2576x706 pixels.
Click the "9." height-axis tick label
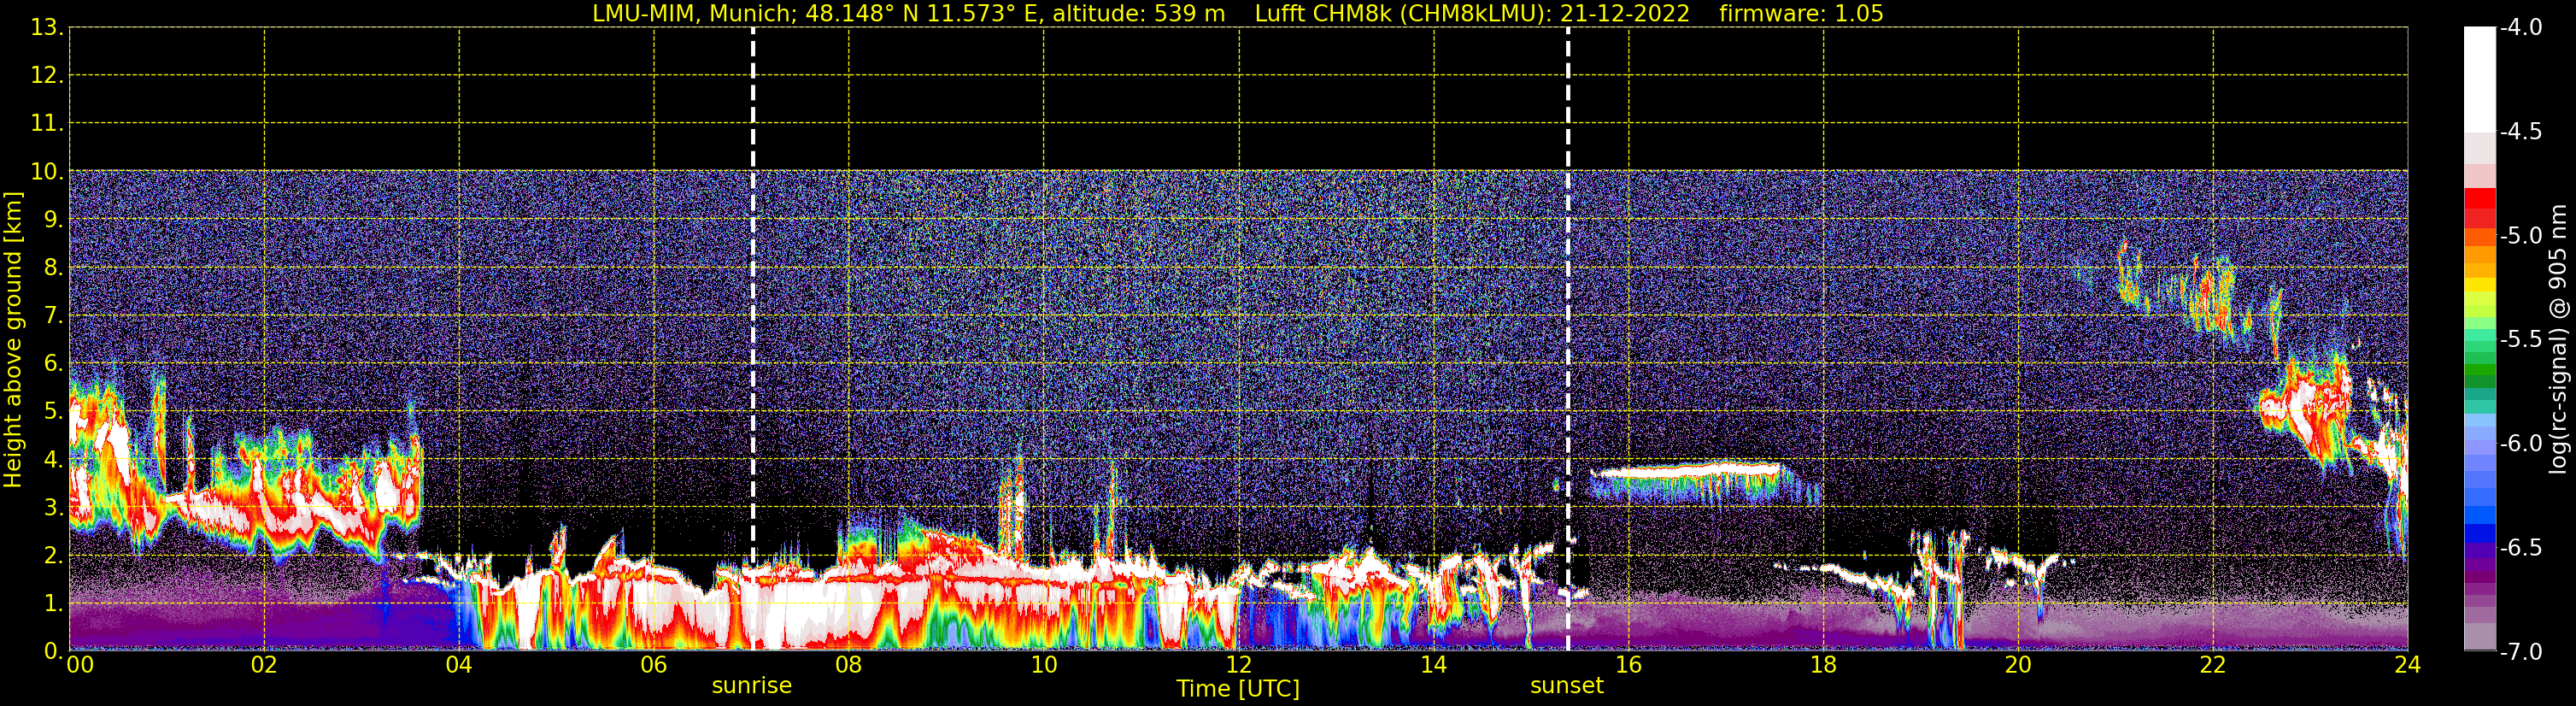53,220
